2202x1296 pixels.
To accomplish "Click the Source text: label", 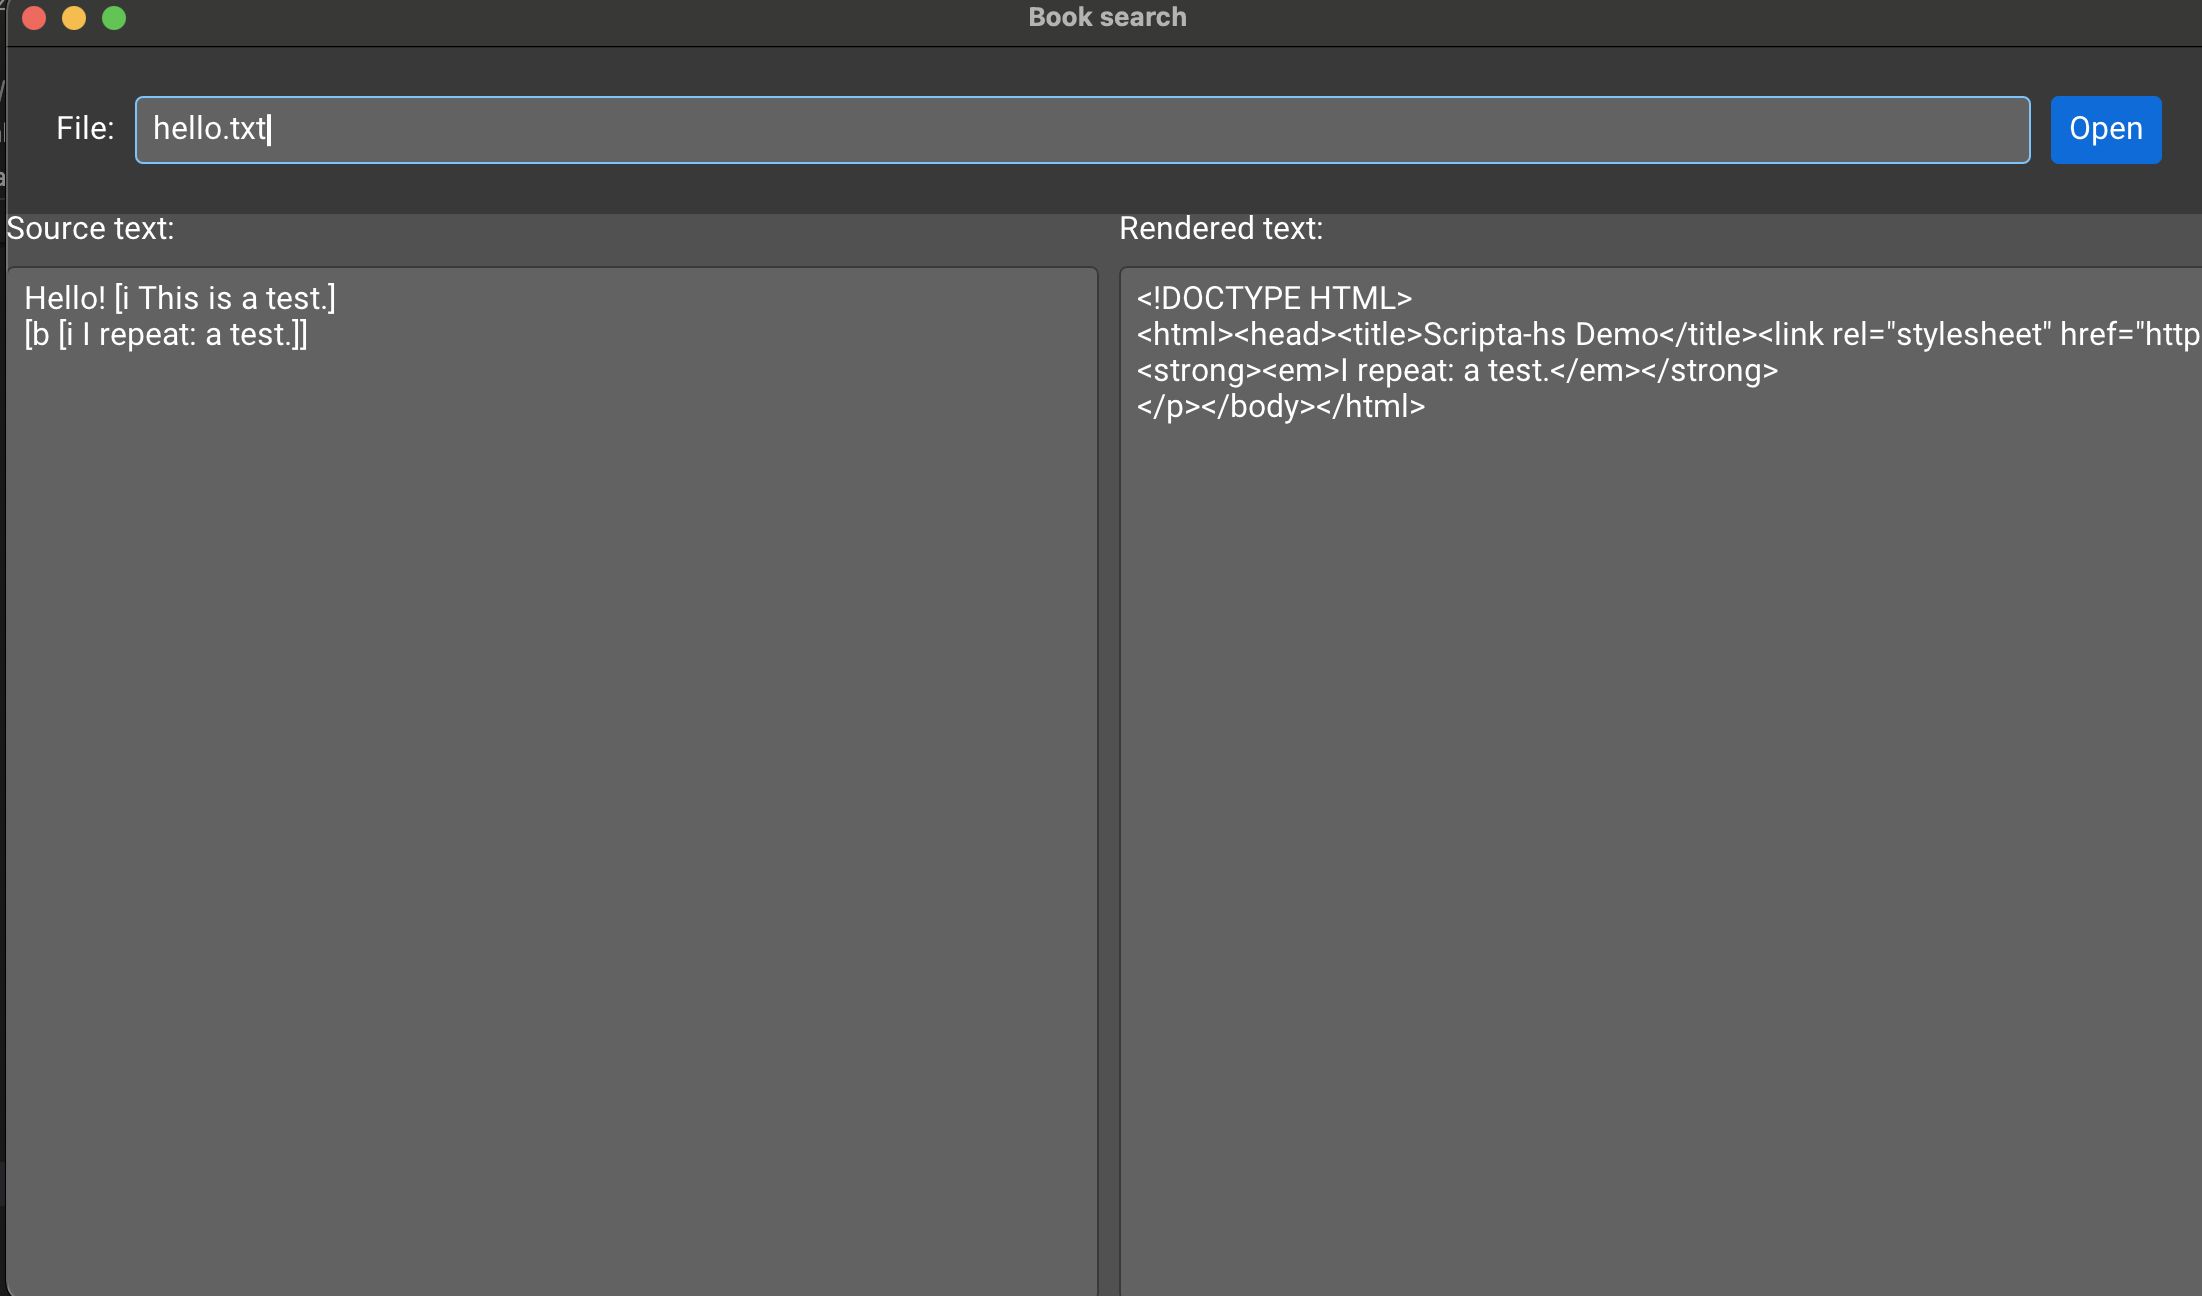I will click(91, 229).
